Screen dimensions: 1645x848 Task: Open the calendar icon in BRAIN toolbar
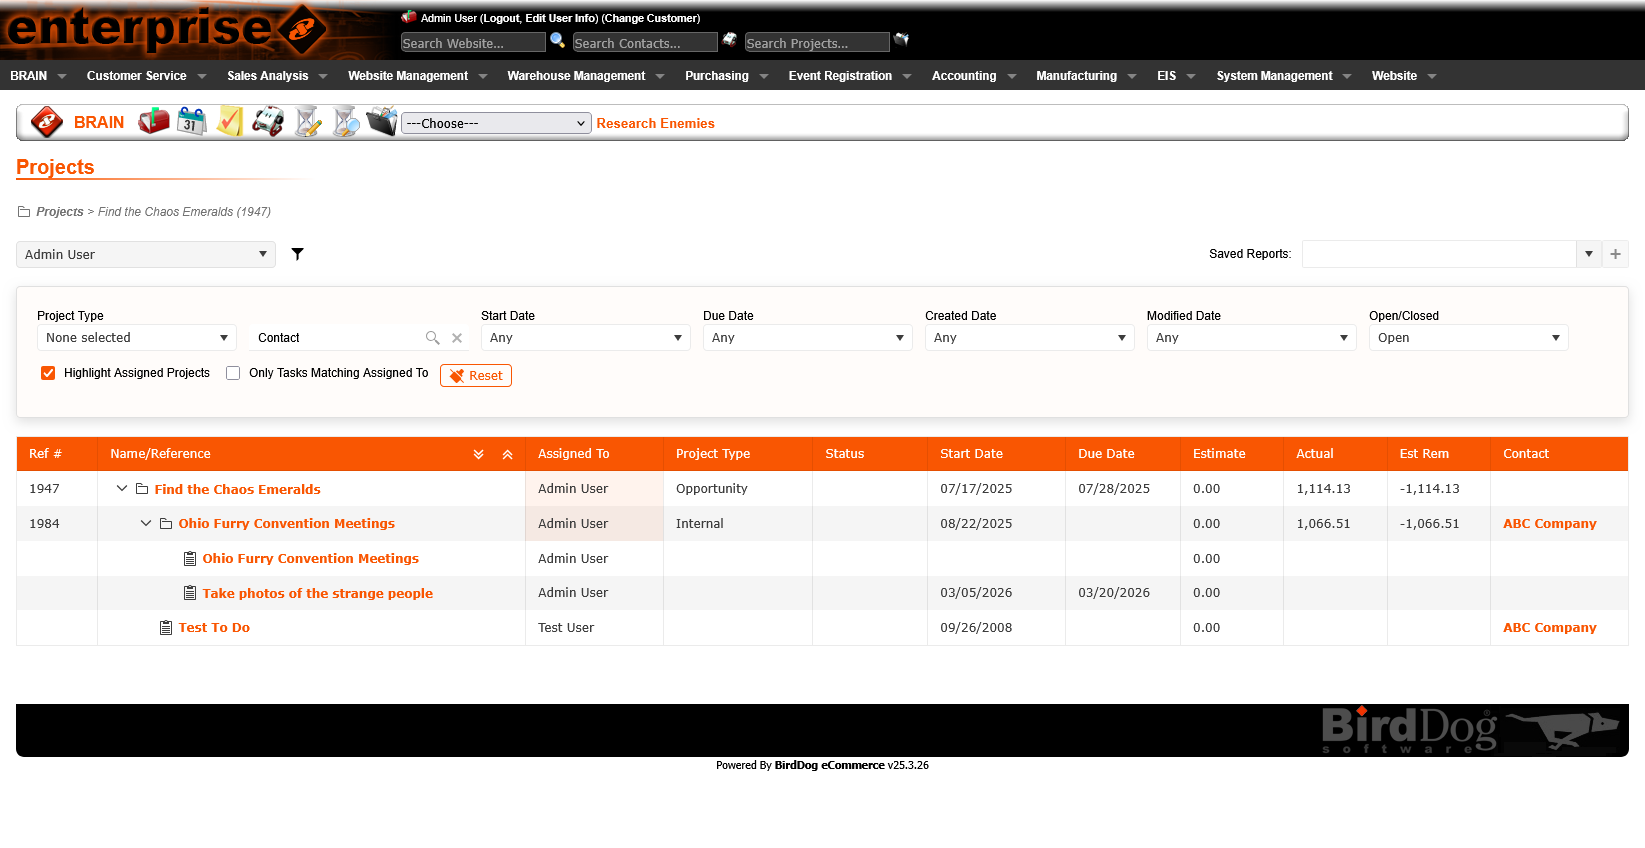(191, 122)
